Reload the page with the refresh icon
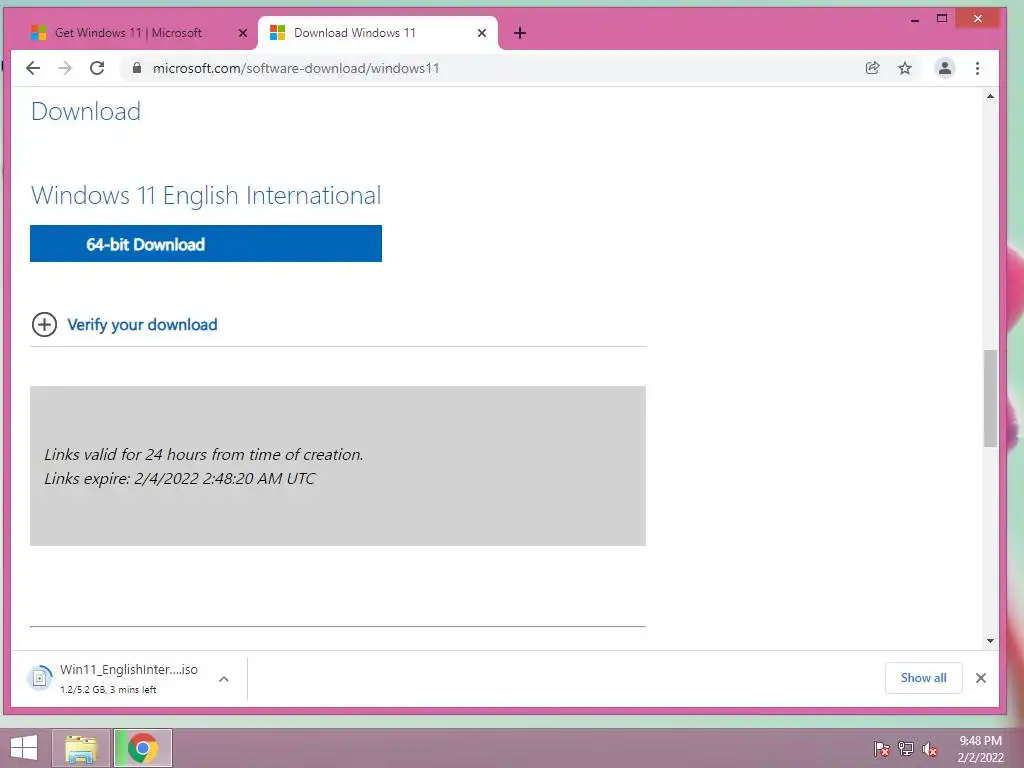This screenshot has width=1024, height=768. click(x=97, y=68)
